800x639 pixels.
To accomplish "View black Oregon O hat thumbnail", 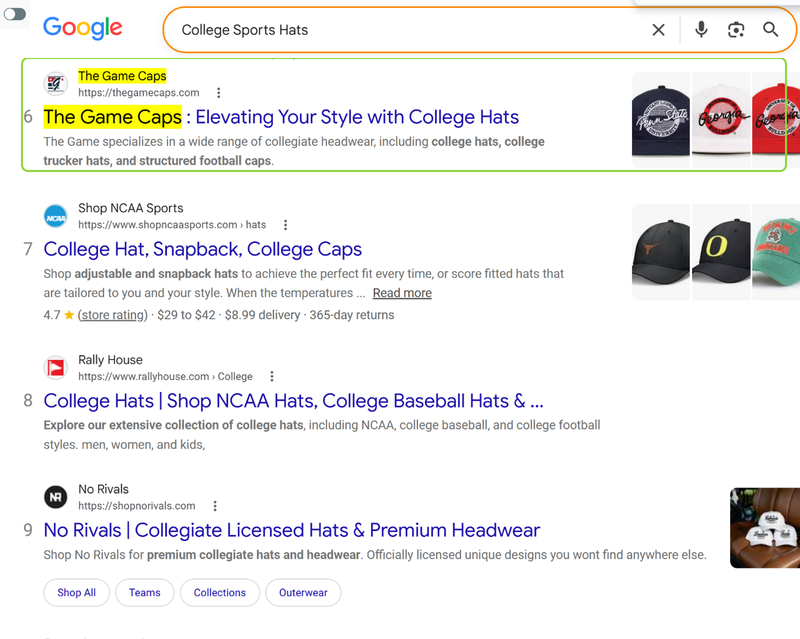I will coord(721,252).
